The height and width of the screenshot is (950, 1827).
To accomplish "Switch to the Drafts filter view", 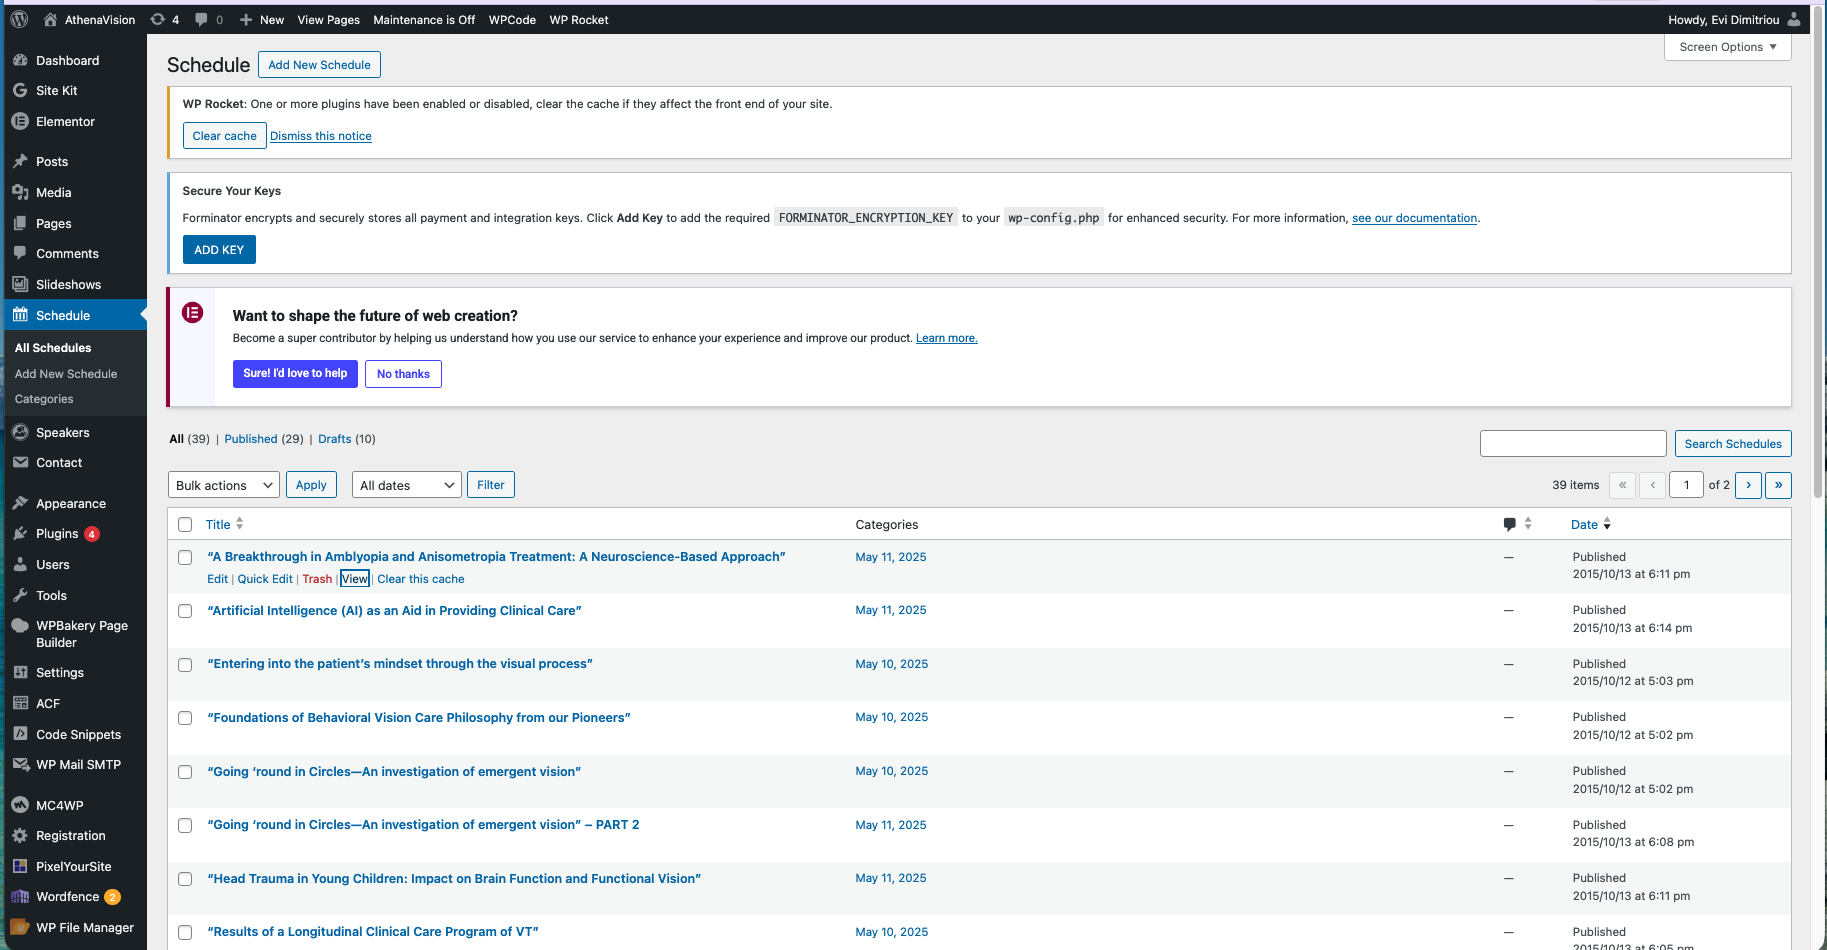I will [334, 438].
